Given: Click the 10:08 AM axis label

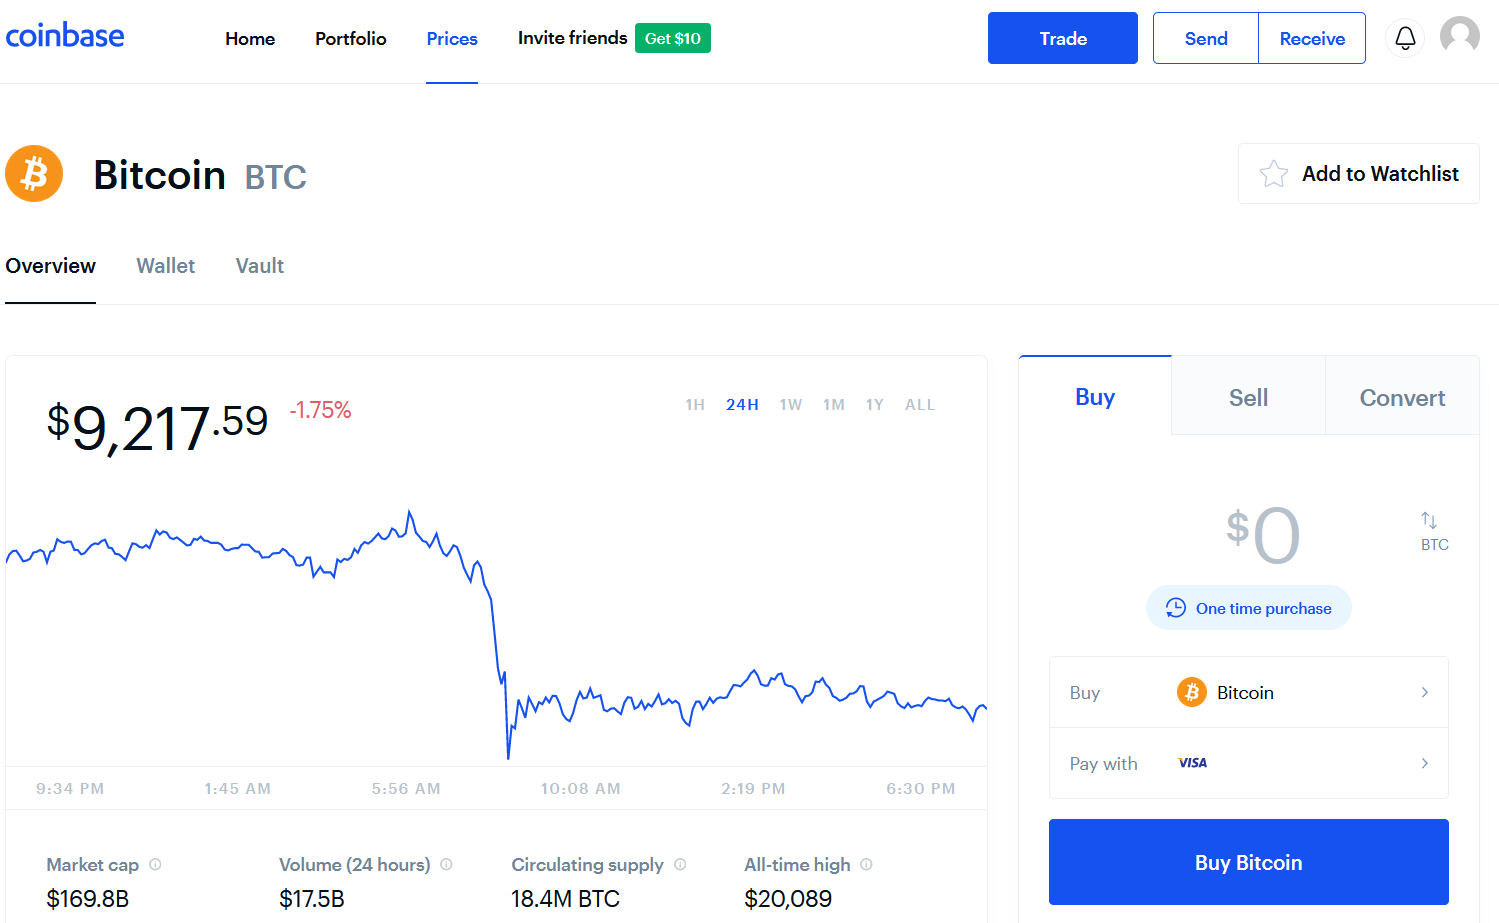Looking at the screenshot, I should pyautogui.click(x=581, y=789).
